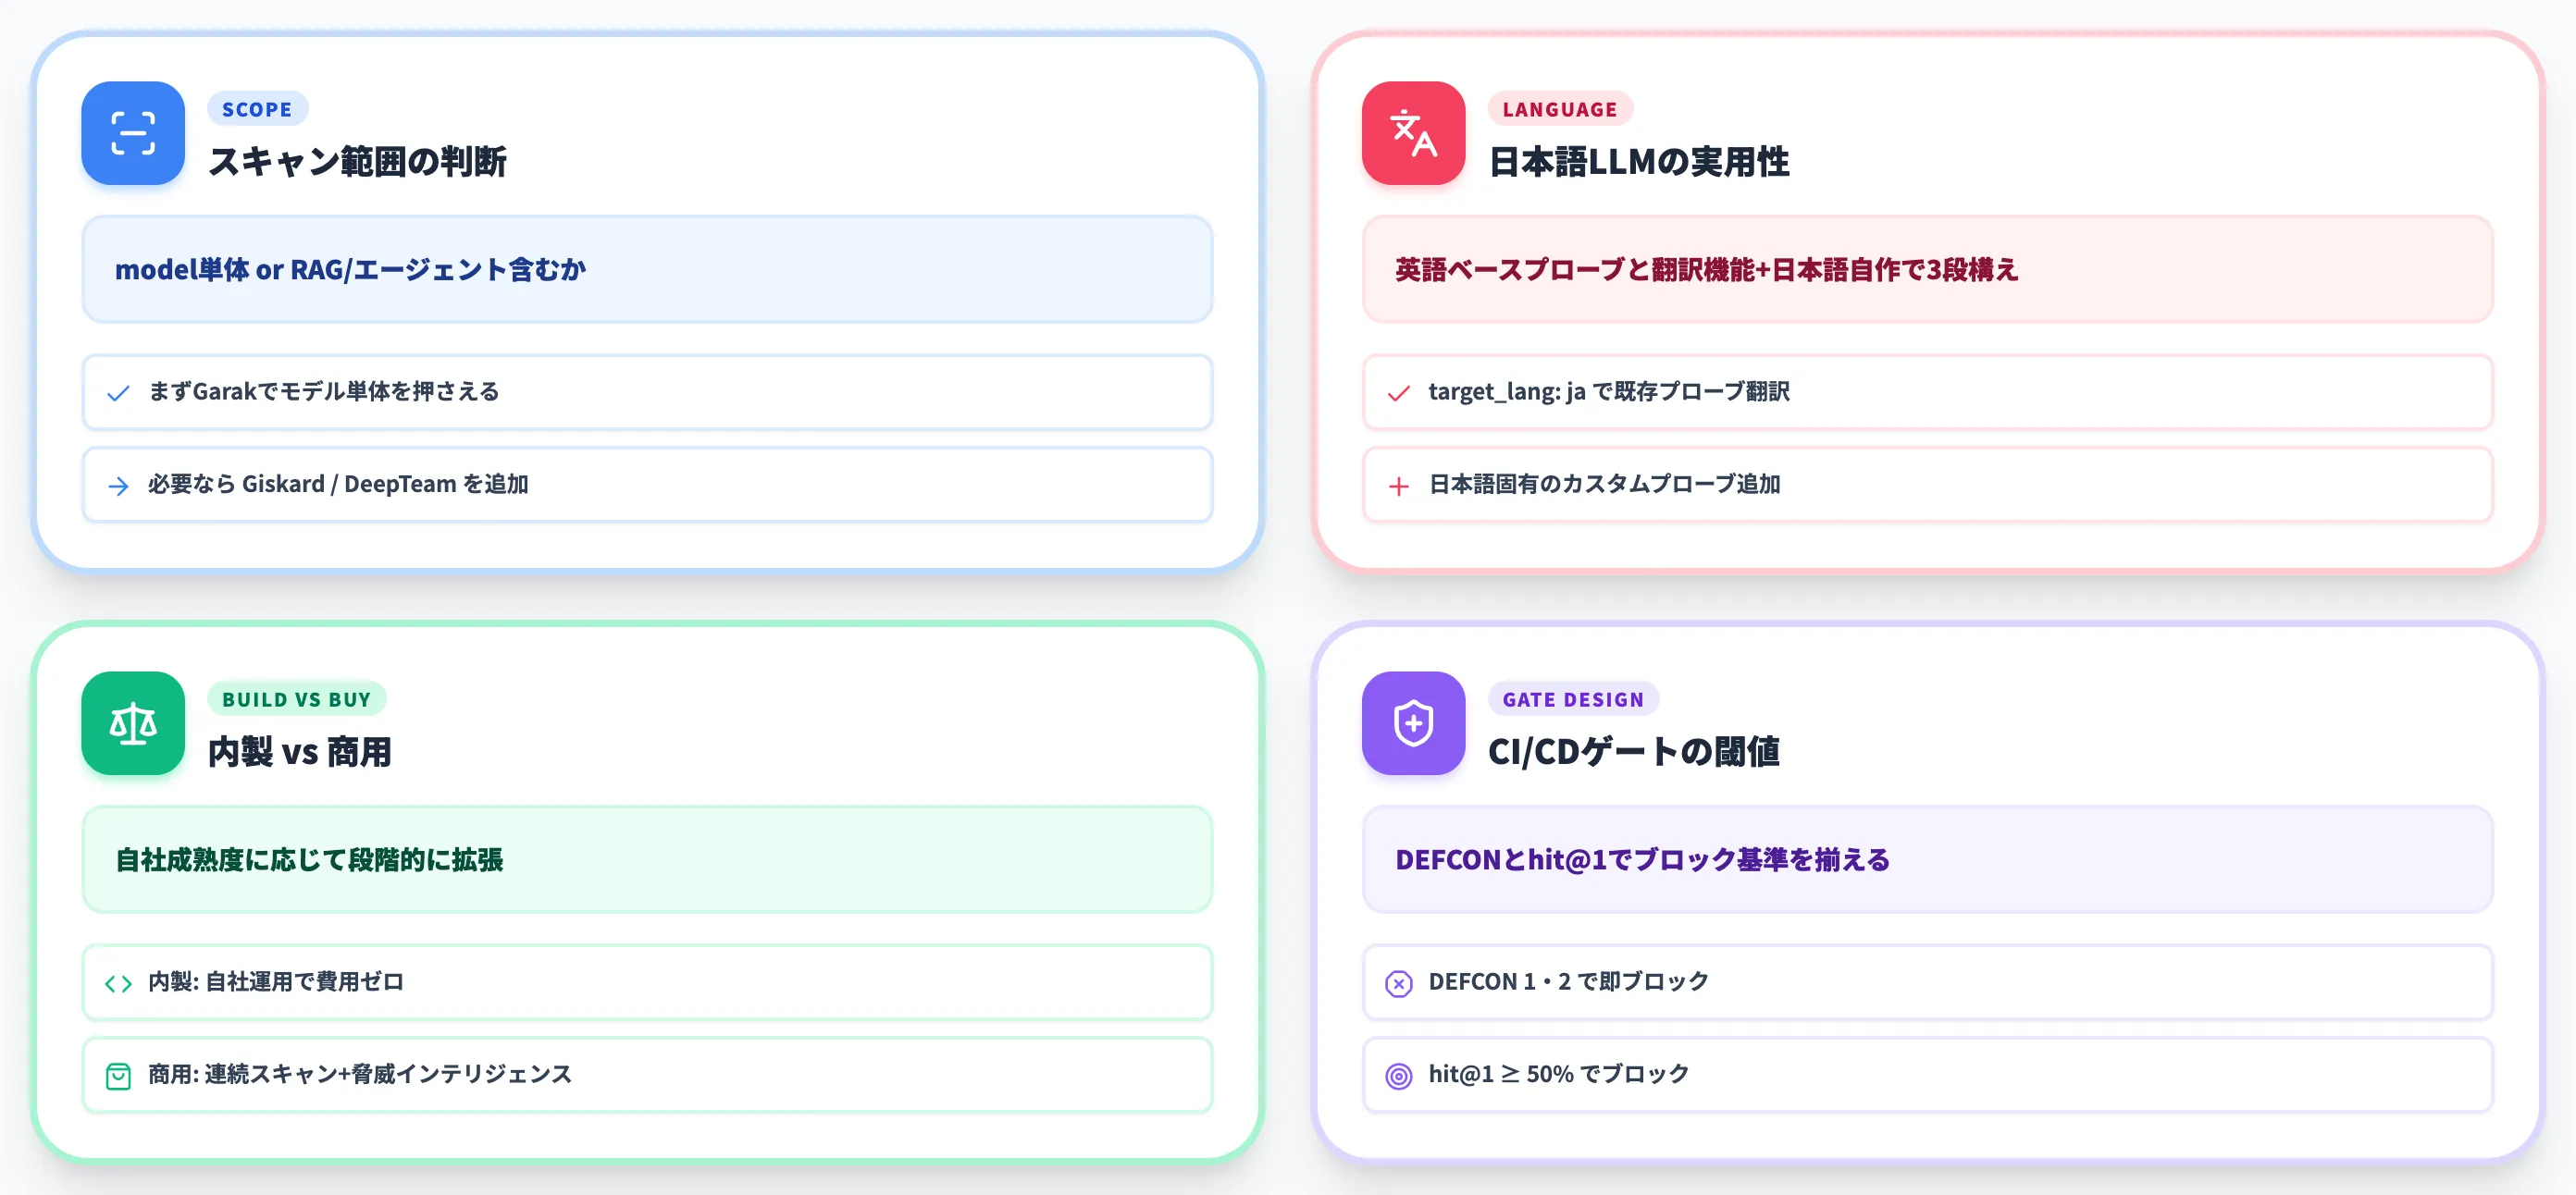The height and width of the screenshot is (1195, 2576).
Task: Select the BUILD VS BUY tag badge
Action: click(x=296, y=699)
